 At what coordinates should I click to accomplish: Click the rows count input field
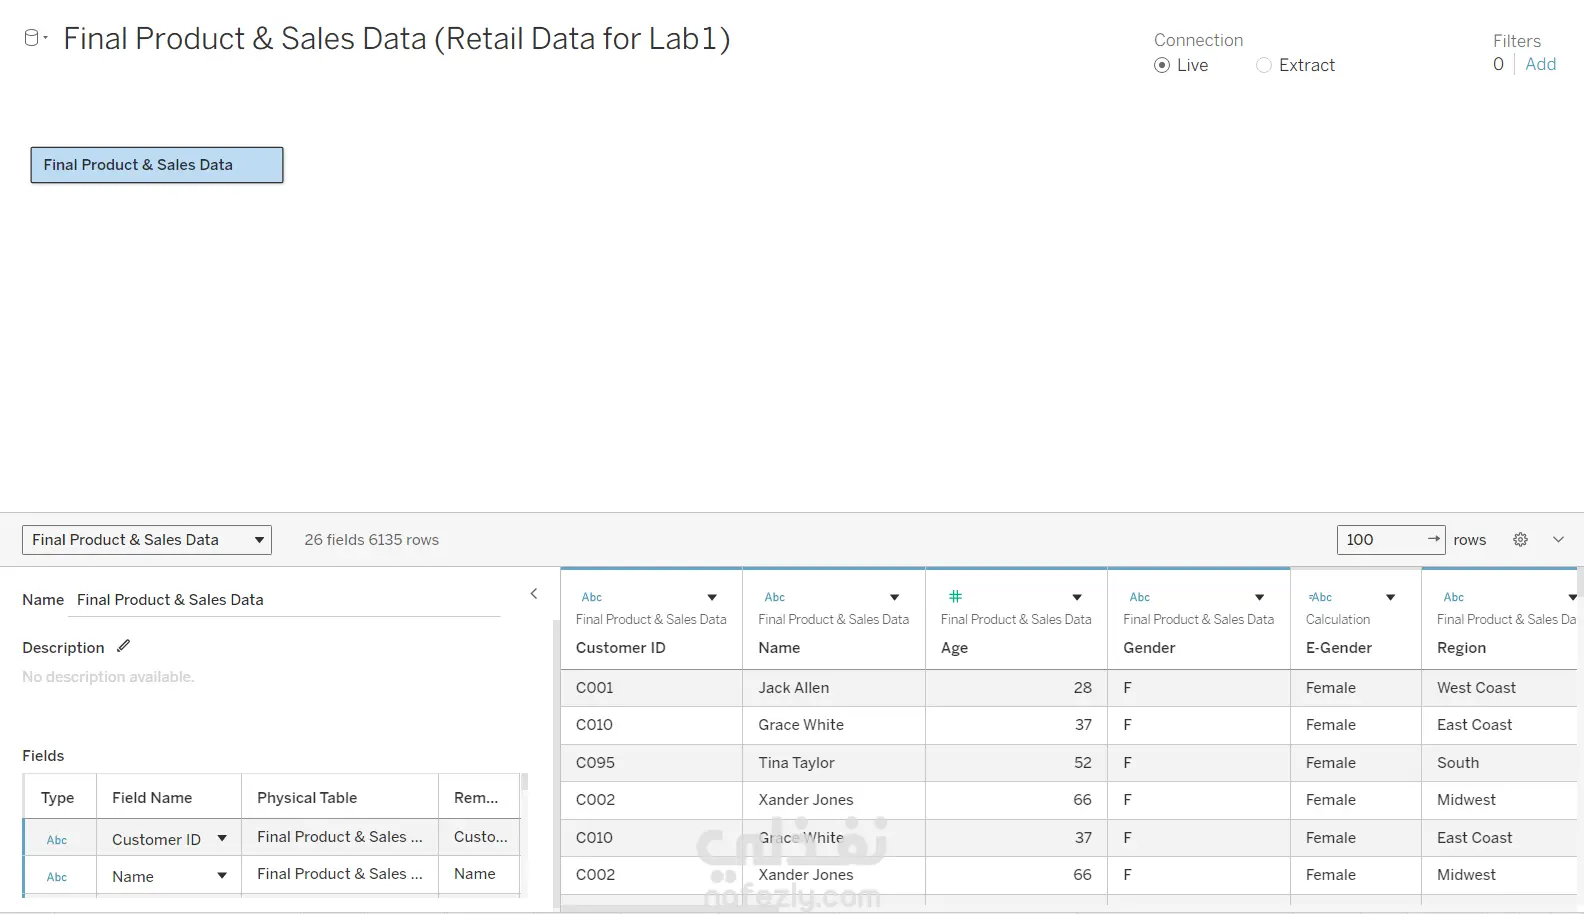coord(1382,540)
